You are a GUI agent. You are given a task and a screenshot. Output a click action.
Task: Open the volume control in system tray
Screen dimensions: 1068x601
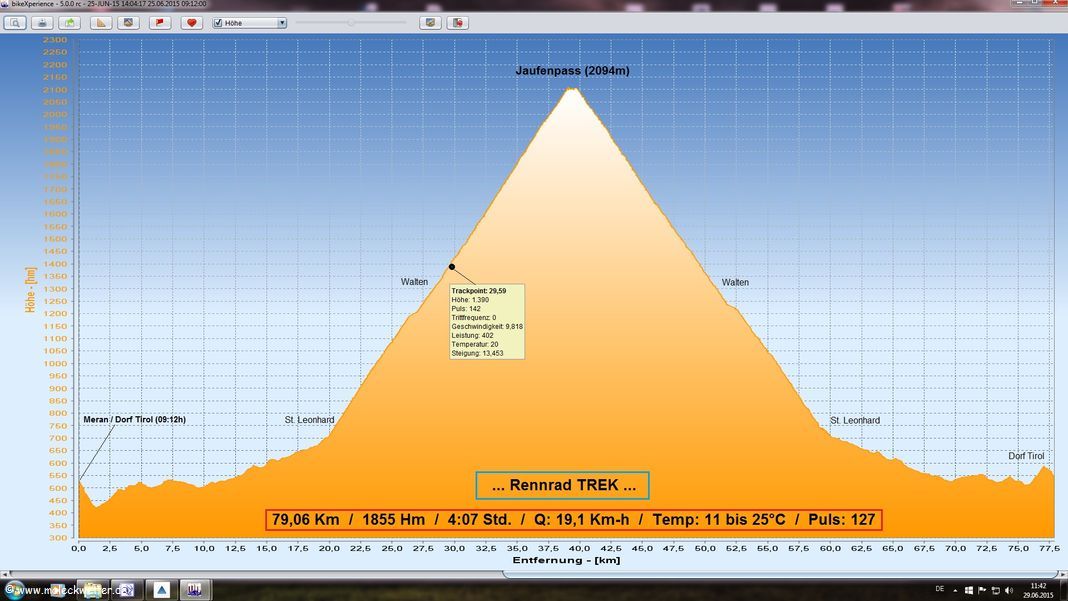pyautogui.click(x=1009, y=590)
